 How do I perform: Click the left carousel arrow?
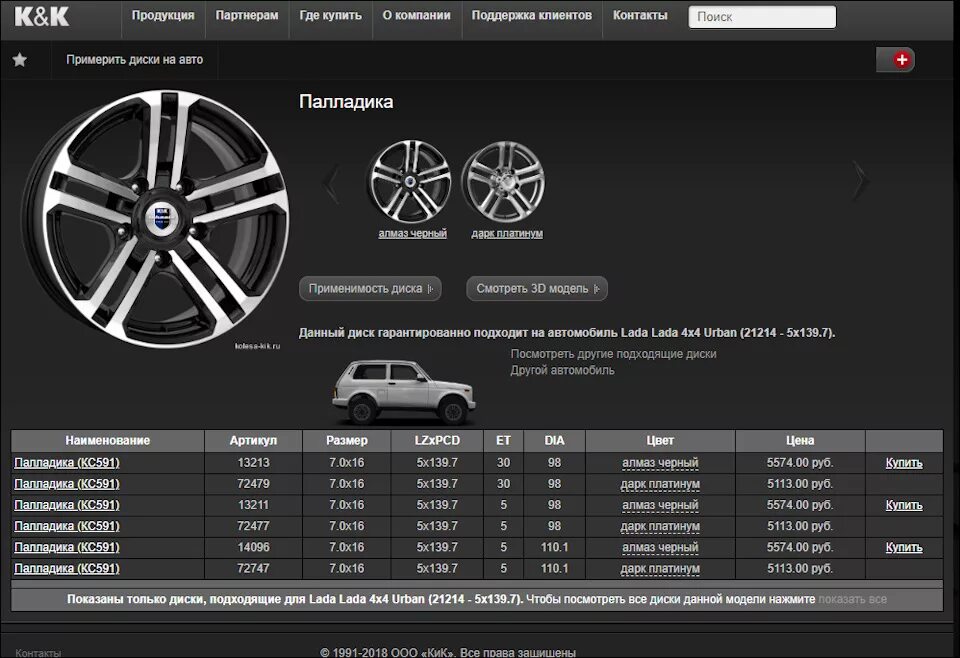(x=332, y=182)
